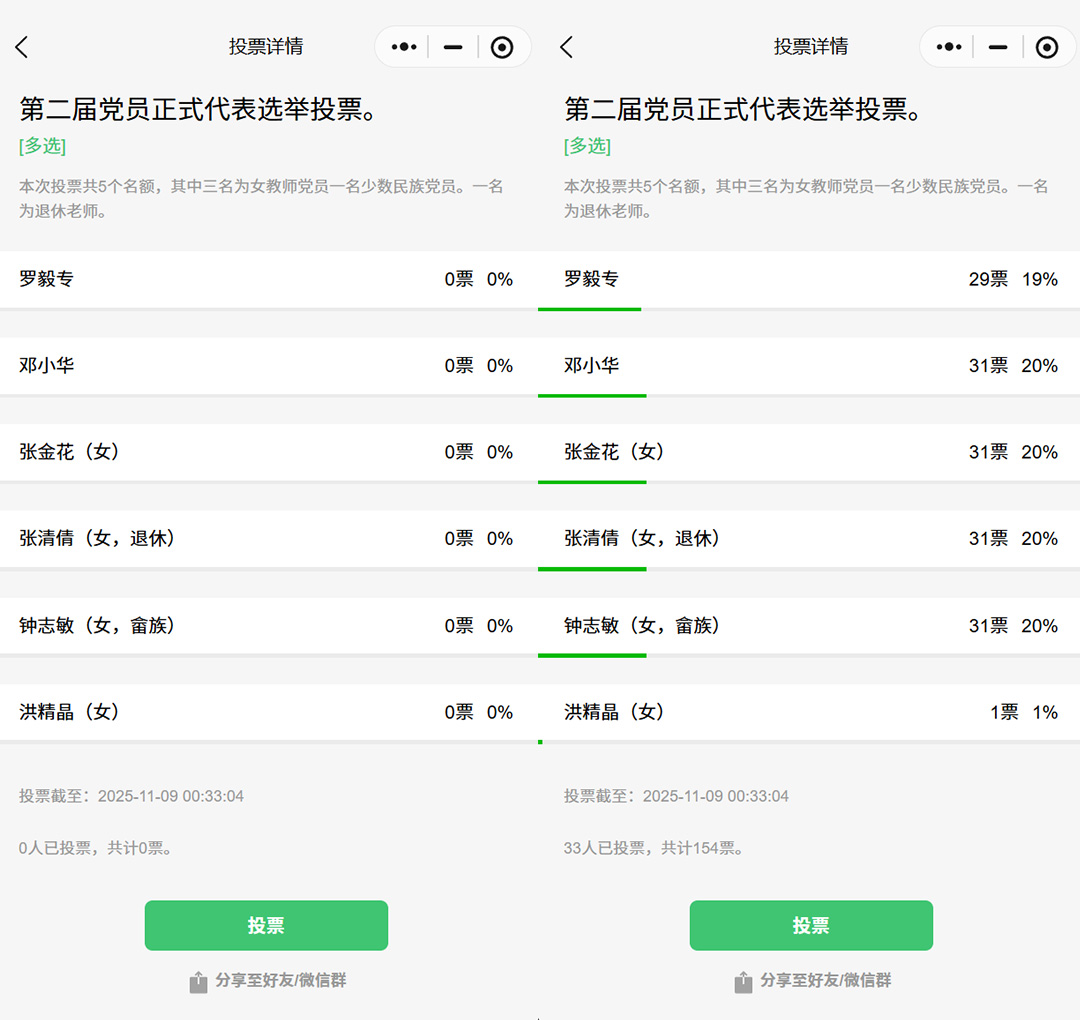Click share icon beside 分享至好友/微信群 in left panel
This screenshot has width=1080, height=1020.
coord(198,981)
